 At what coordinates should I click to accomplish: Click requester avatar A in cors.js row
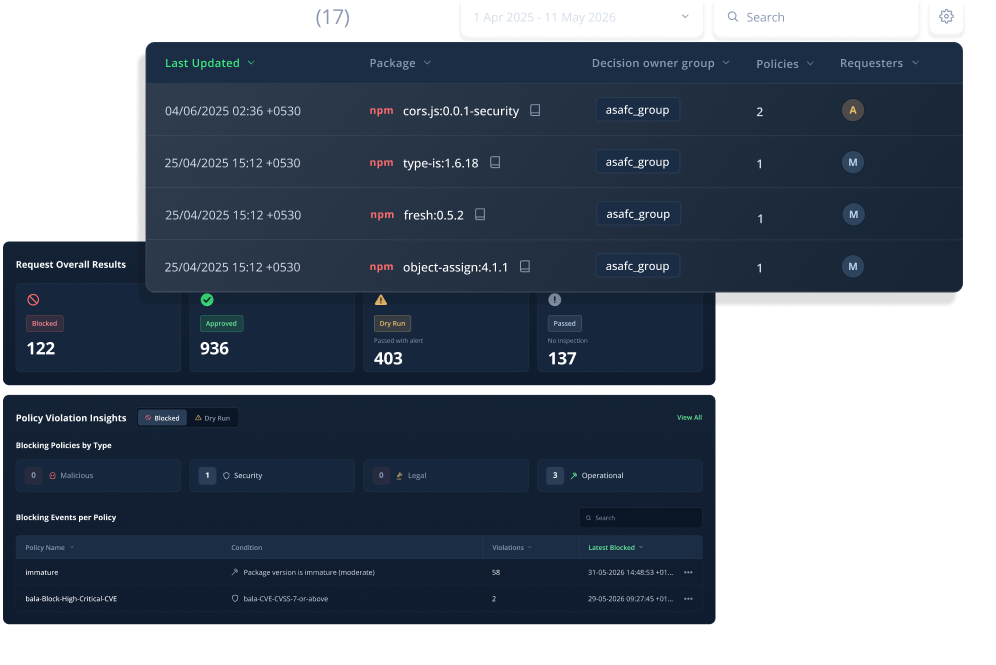coord(852,110)
